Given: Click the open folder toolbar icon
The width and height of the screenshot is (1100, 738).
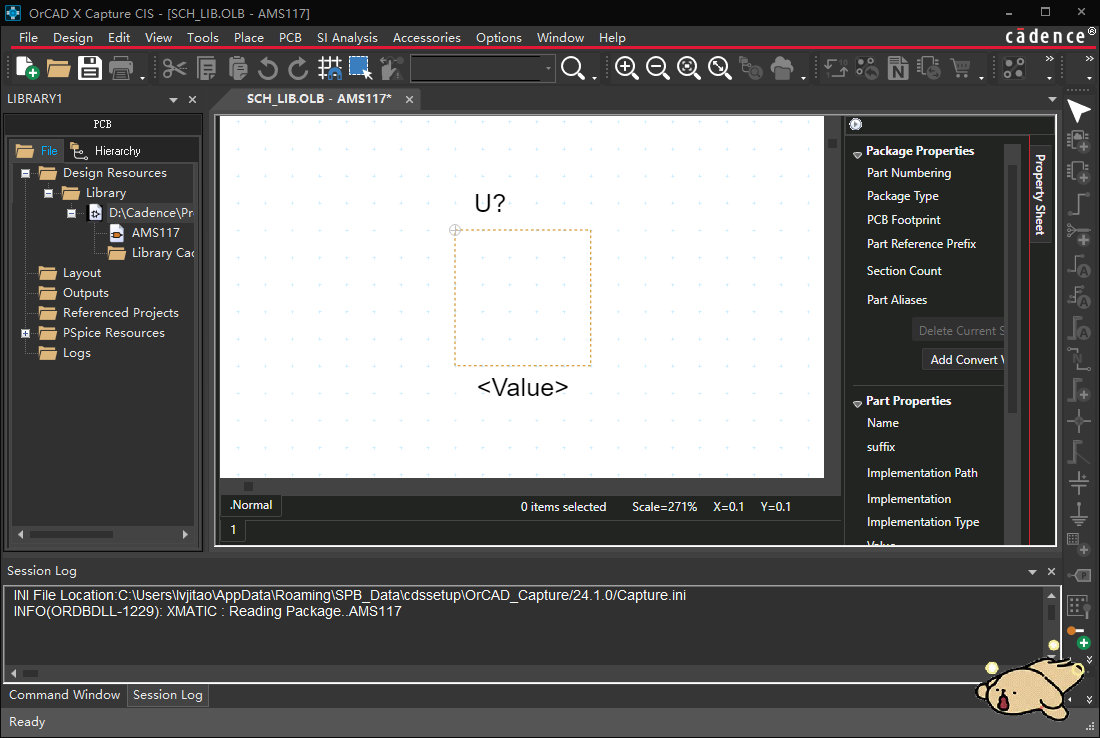Looking at the screenshot, I should click(x=58, y=68).
